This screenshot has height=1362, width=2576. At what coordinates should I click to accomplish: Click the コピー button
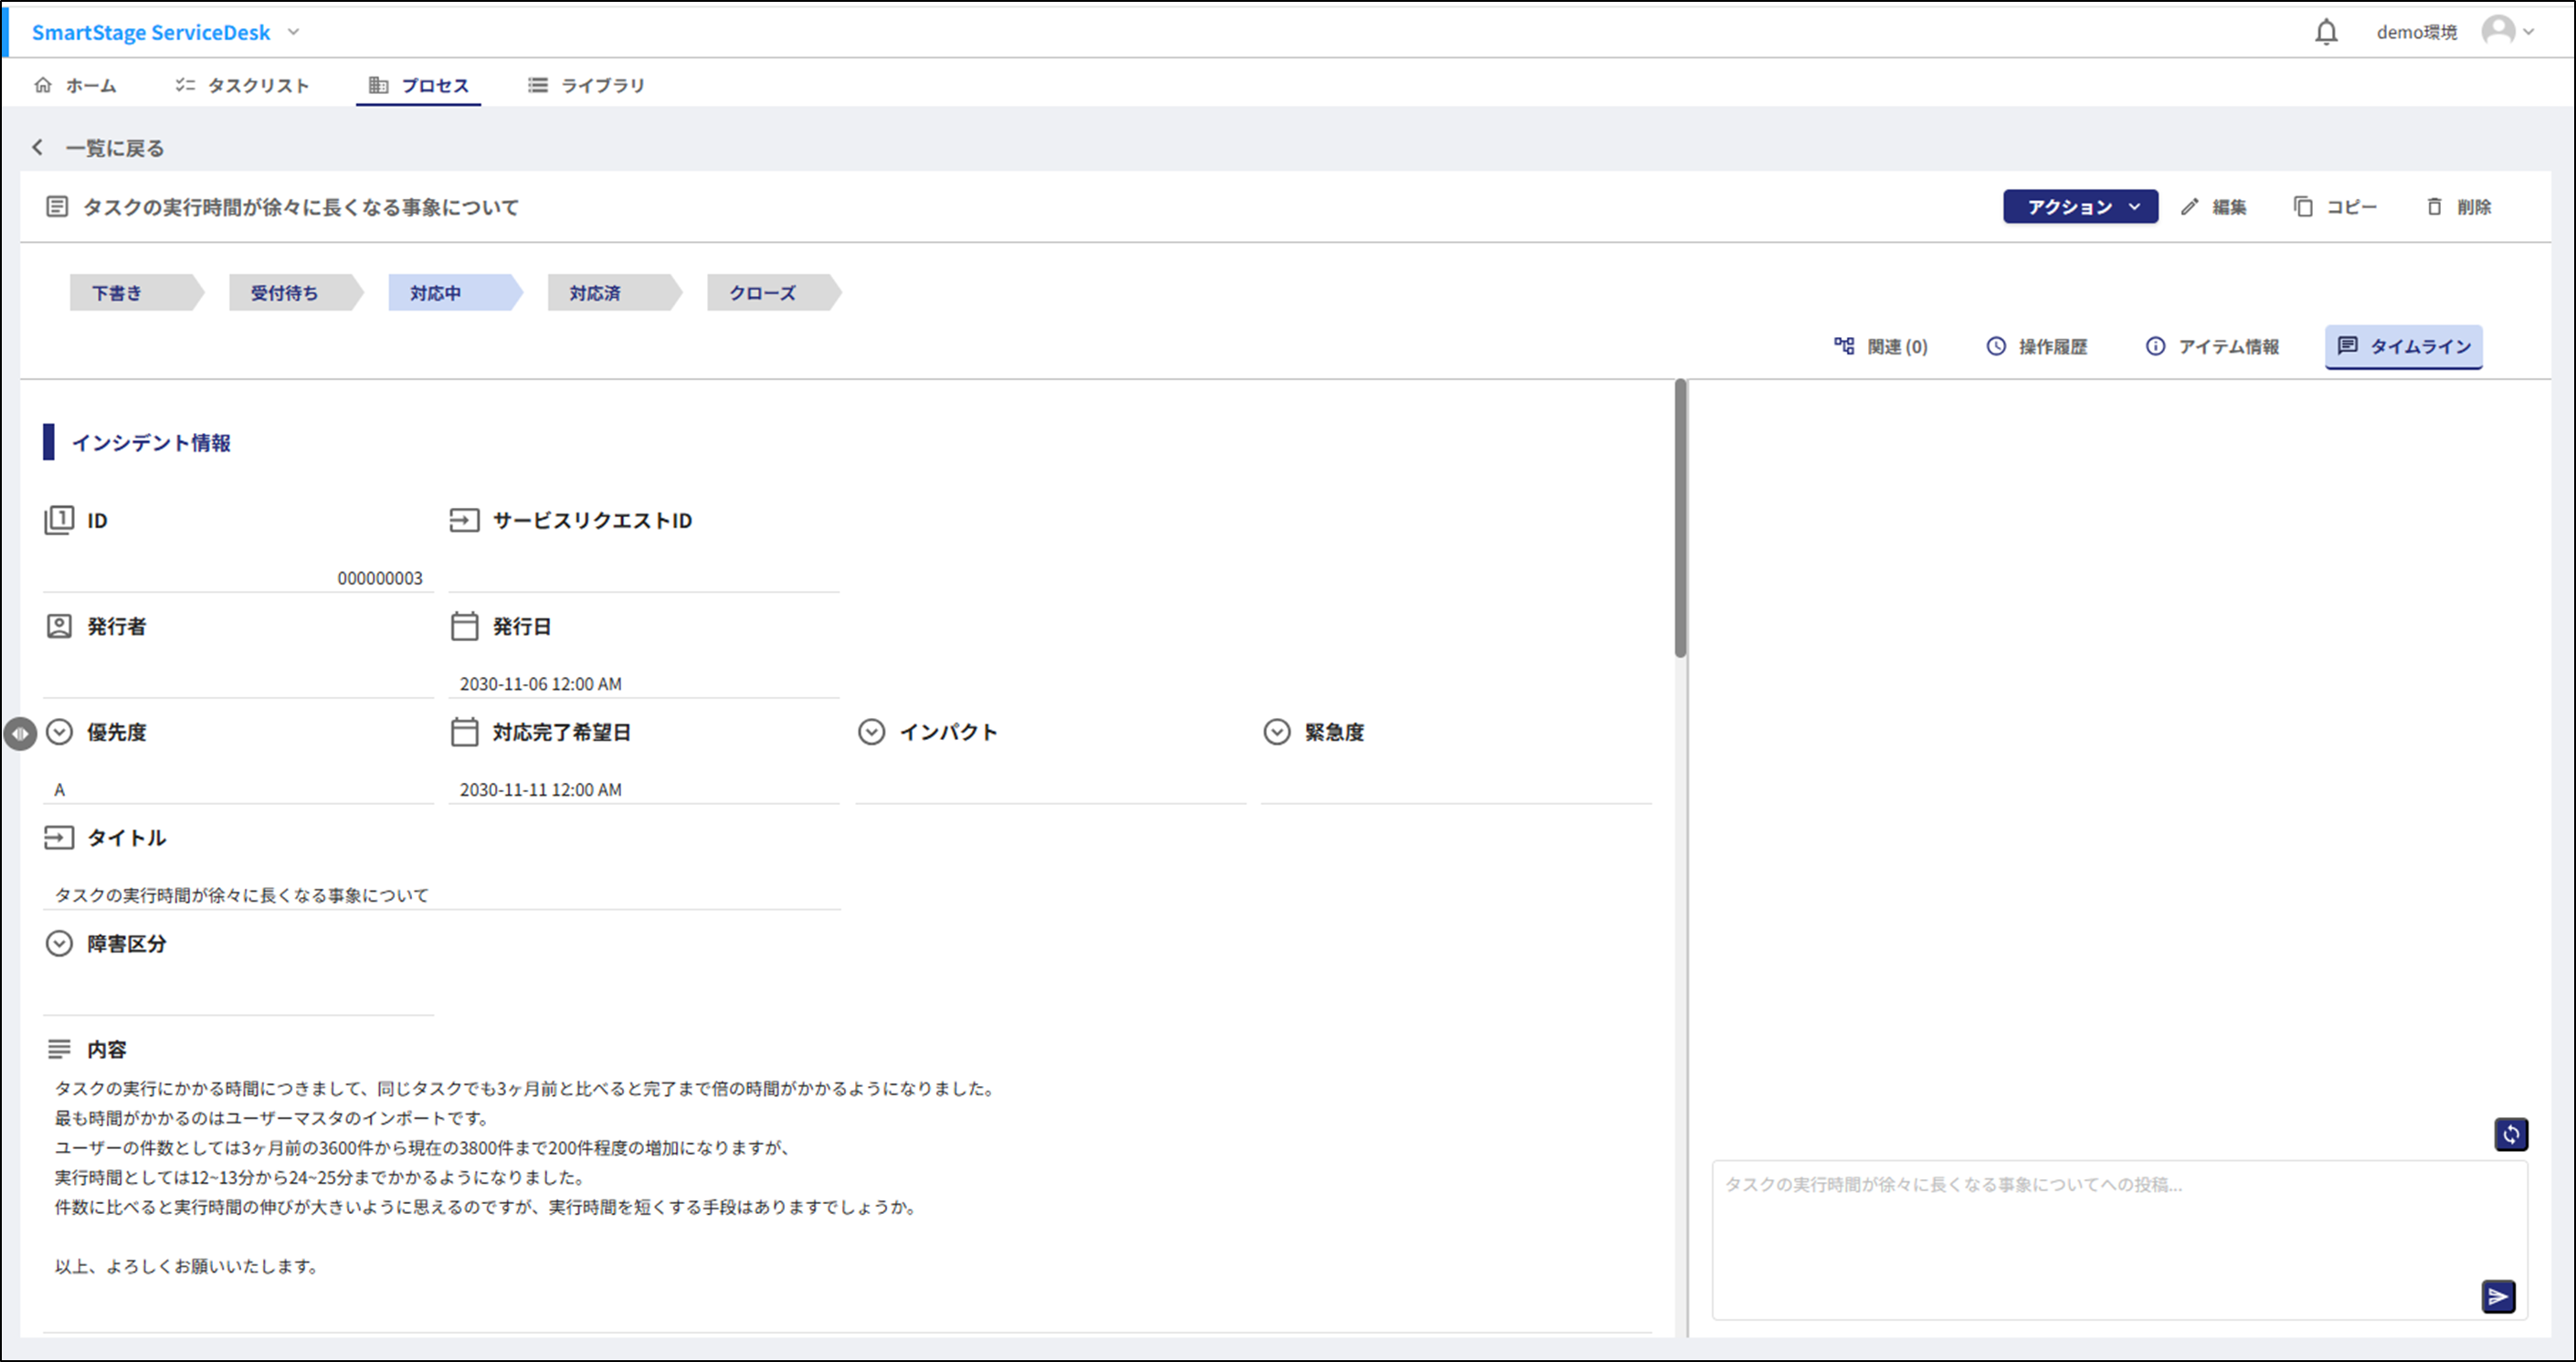click(x=2335, y=206)
